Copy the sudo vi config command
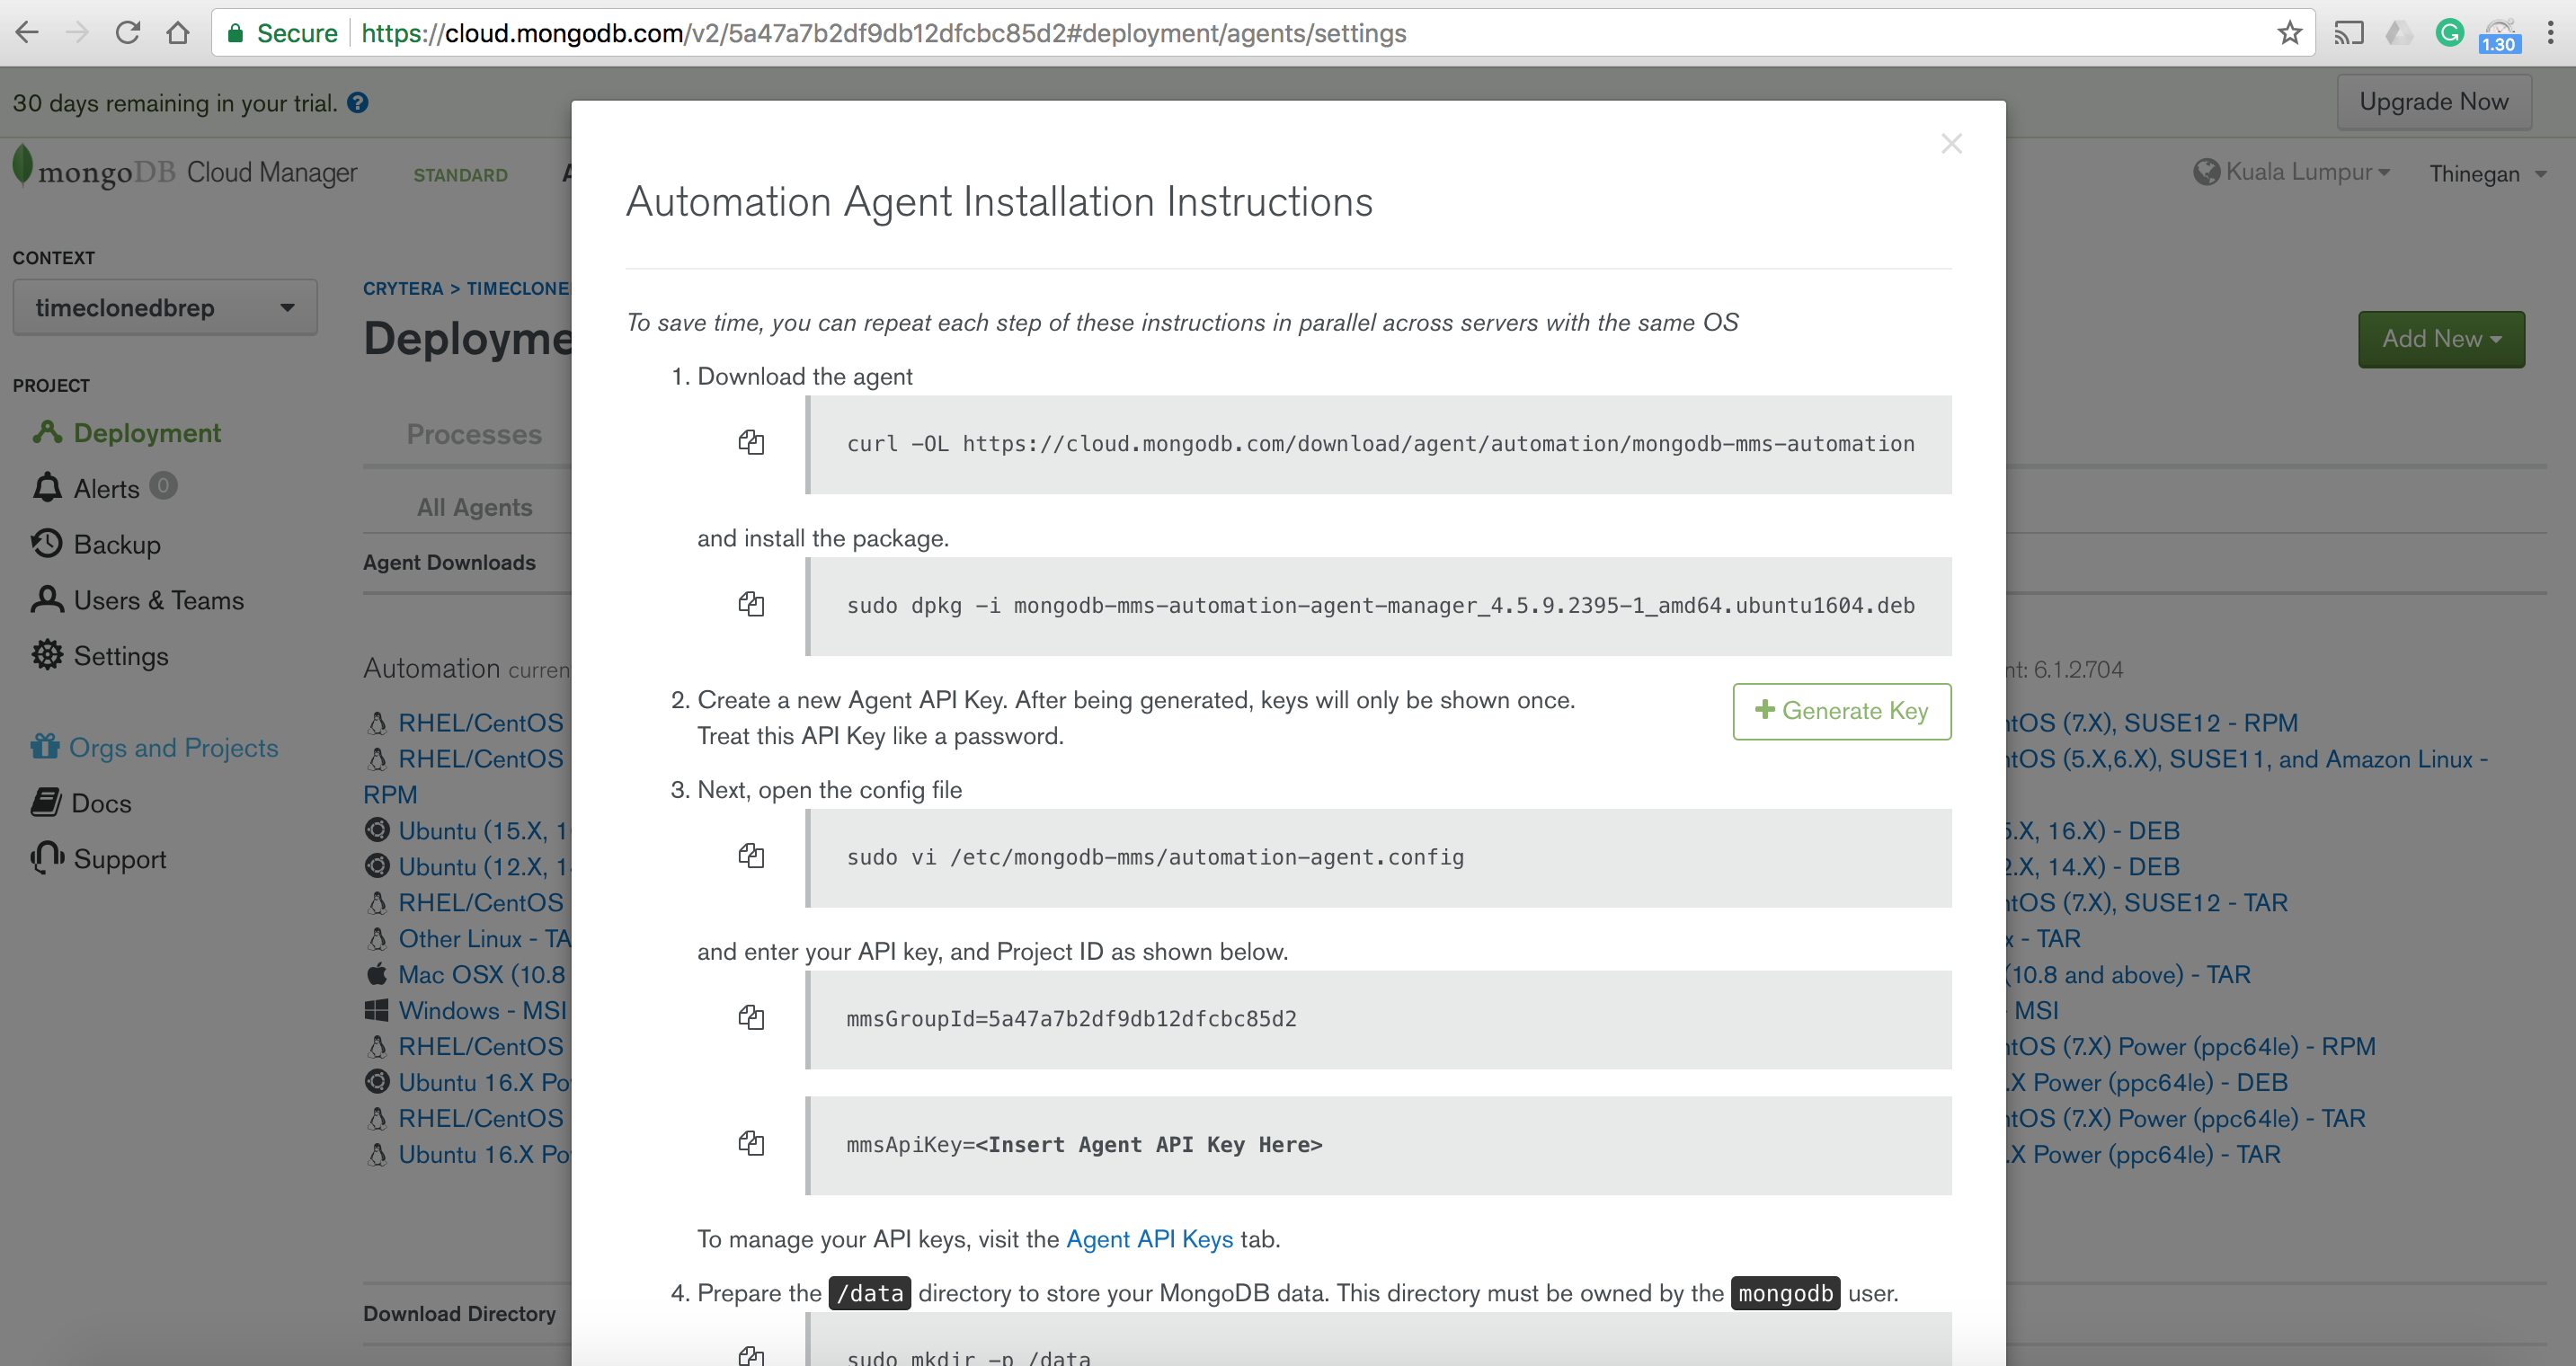The width and height of the screenshot is (2576, 1366). pos(751,856)
